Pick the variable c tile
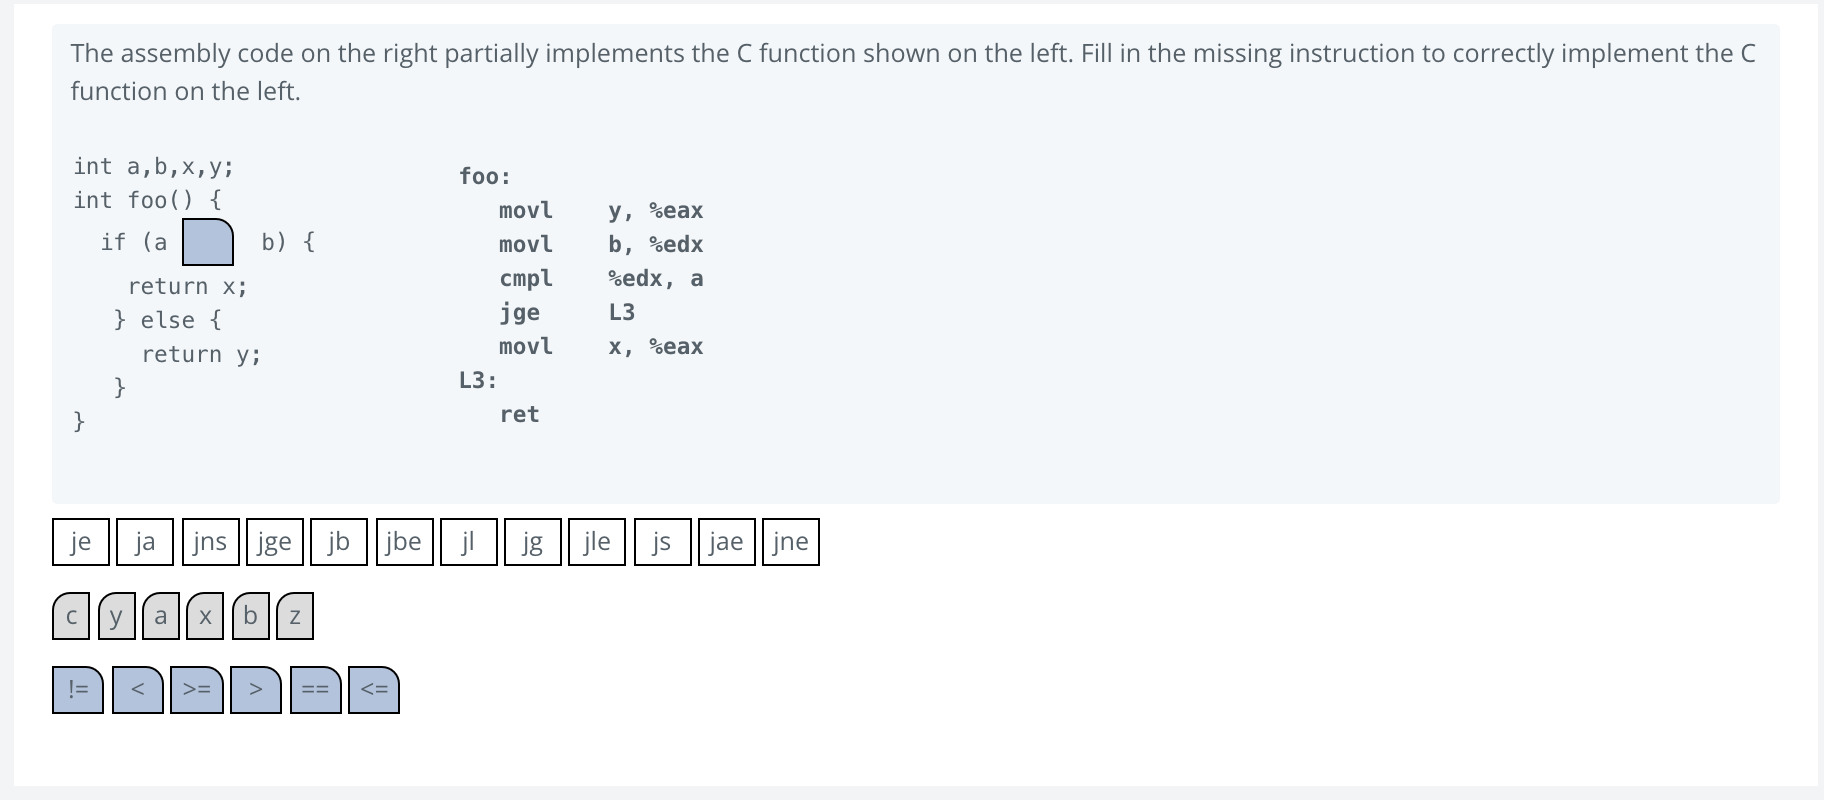 click(x=70, y=616)
